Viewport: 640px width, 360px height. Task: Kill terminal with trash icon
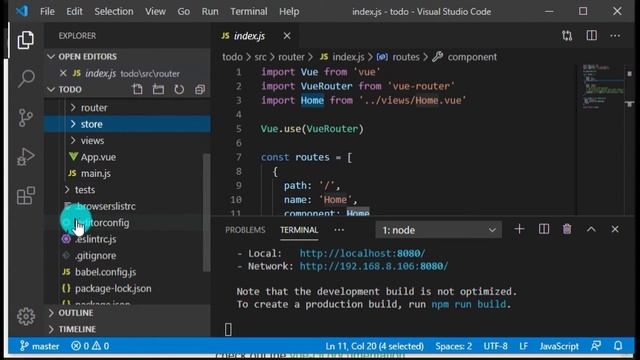[567, 229]
